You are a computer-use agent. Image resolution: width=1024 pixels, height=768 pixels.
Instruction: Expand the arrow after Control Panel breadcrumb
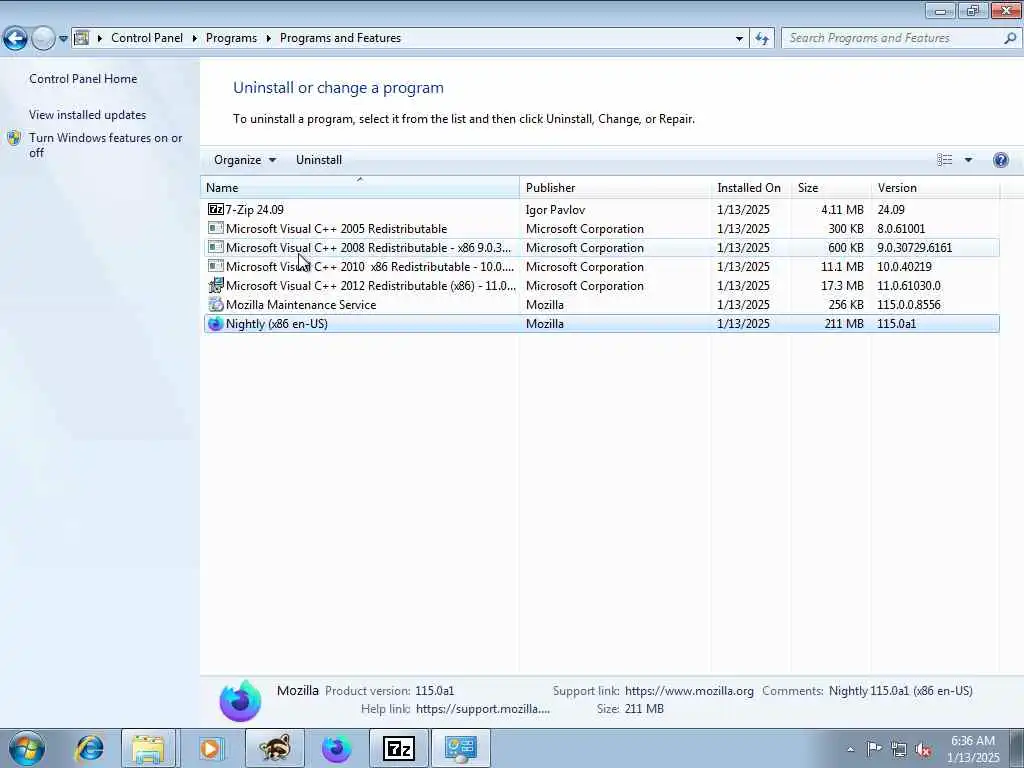click(195, 39)
